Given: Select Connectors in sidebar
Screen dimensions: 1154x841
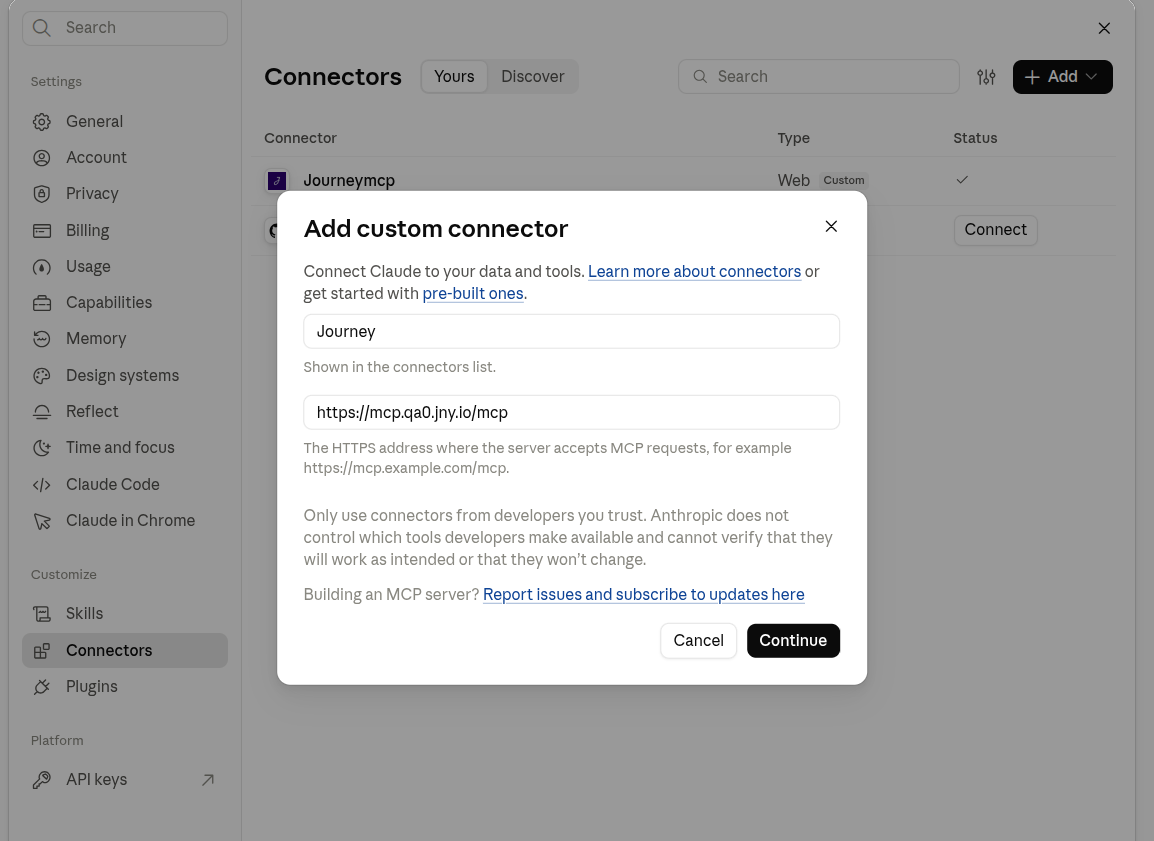Looking at the screenshot, I should (x=124, y=650).
